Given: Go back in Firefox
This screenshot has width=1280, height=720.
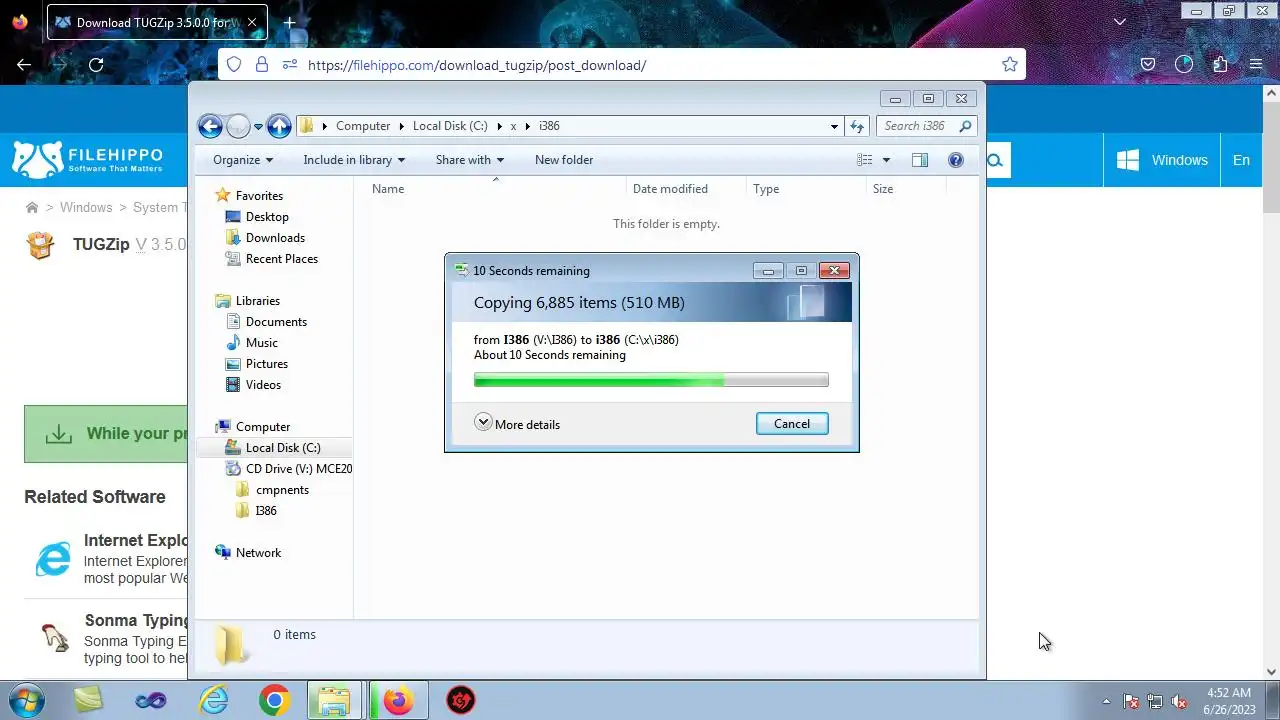Looking at the screenshot, I should coord(24,65).
